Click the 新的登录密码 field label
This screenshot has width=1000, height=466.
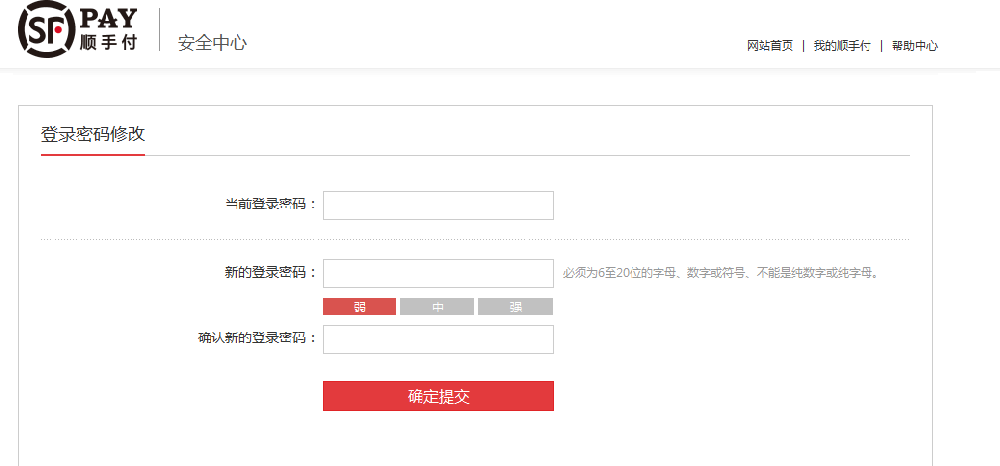coord(271,273)
